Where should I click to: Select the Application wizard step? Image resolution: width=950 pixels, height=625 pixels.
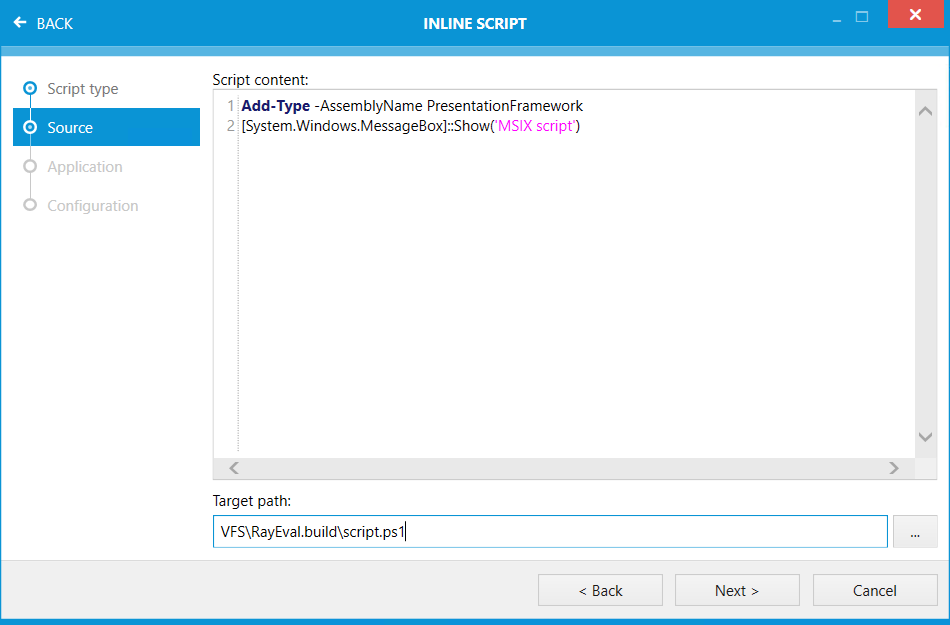tap(84, 166)
